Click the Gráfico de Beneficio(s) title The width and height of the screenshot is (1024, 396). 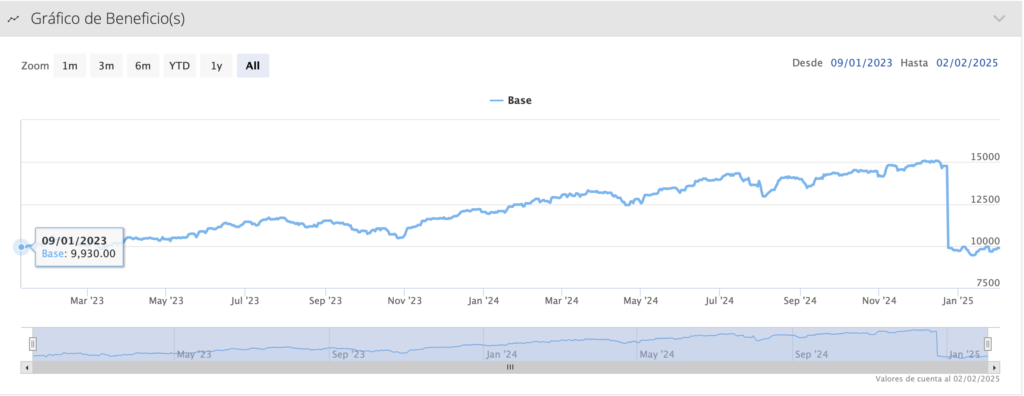click(x=108, y=20)
